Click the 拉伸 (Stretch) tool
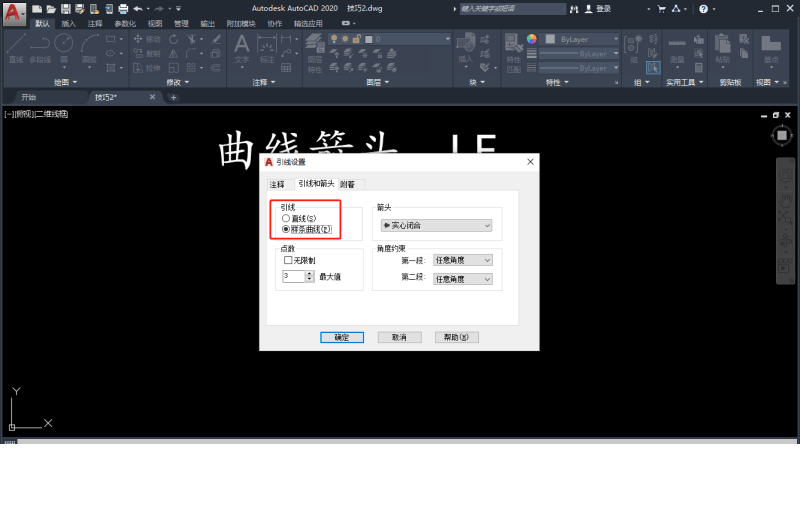800x509 pixels. 147,67
